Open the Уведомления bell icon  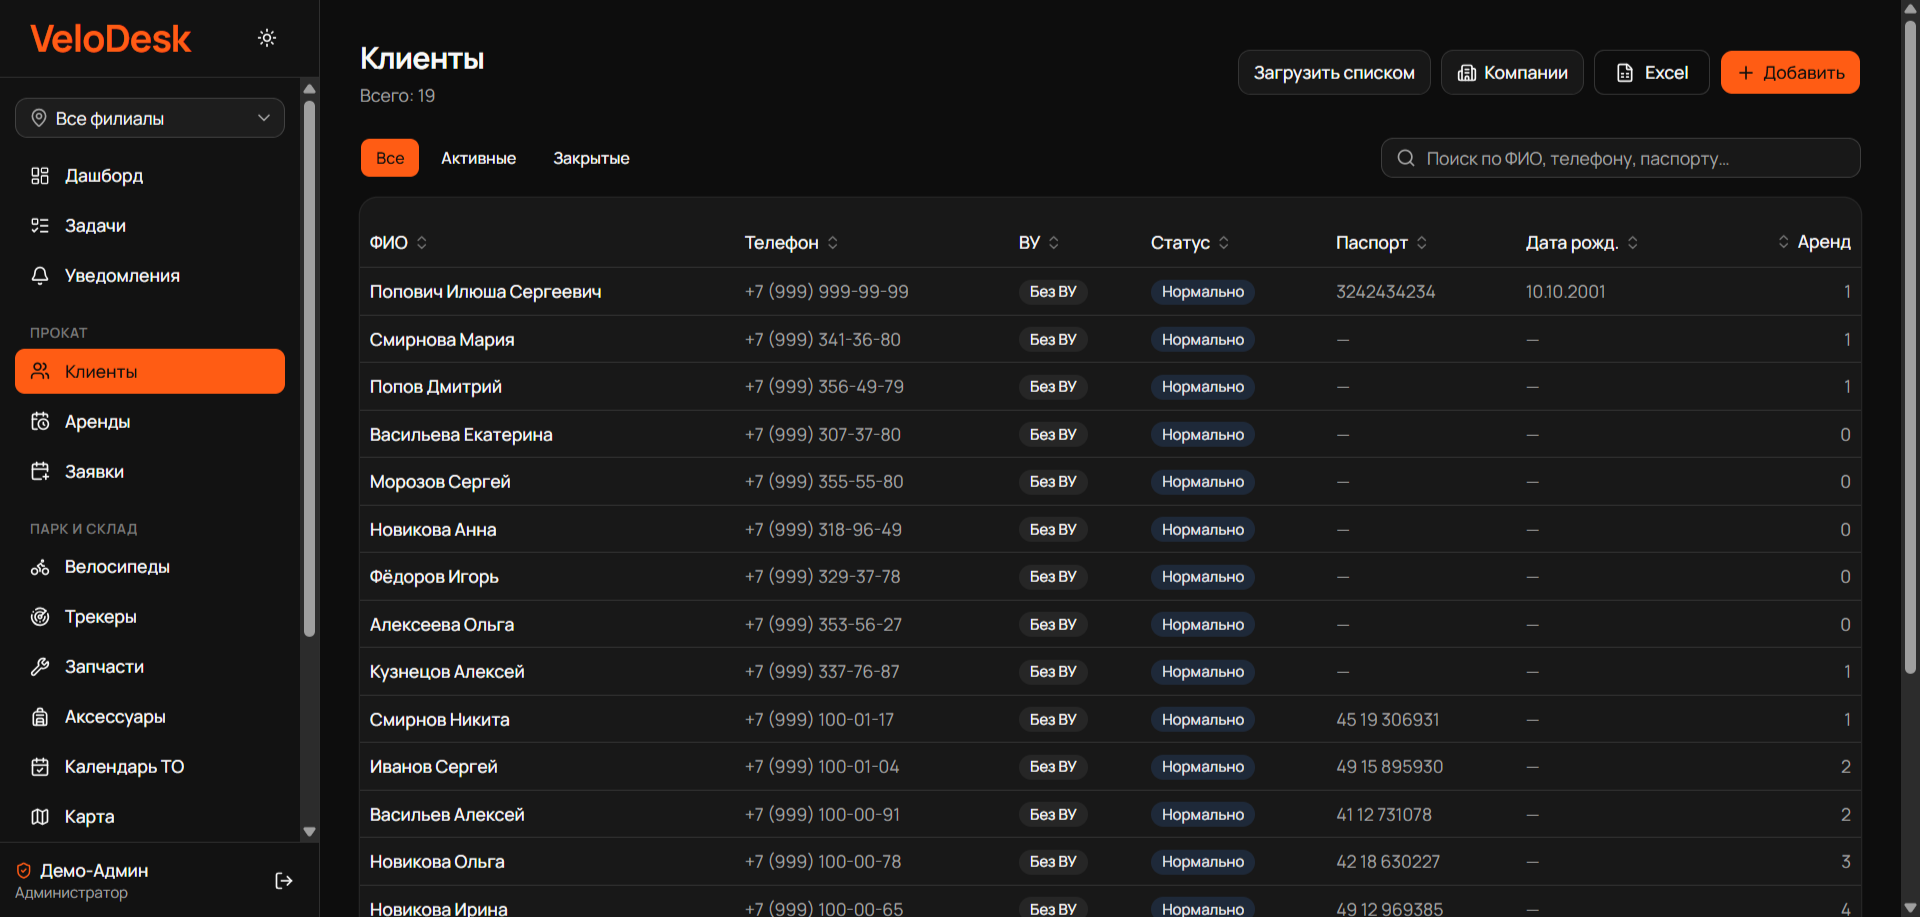(x=40, y=276)
